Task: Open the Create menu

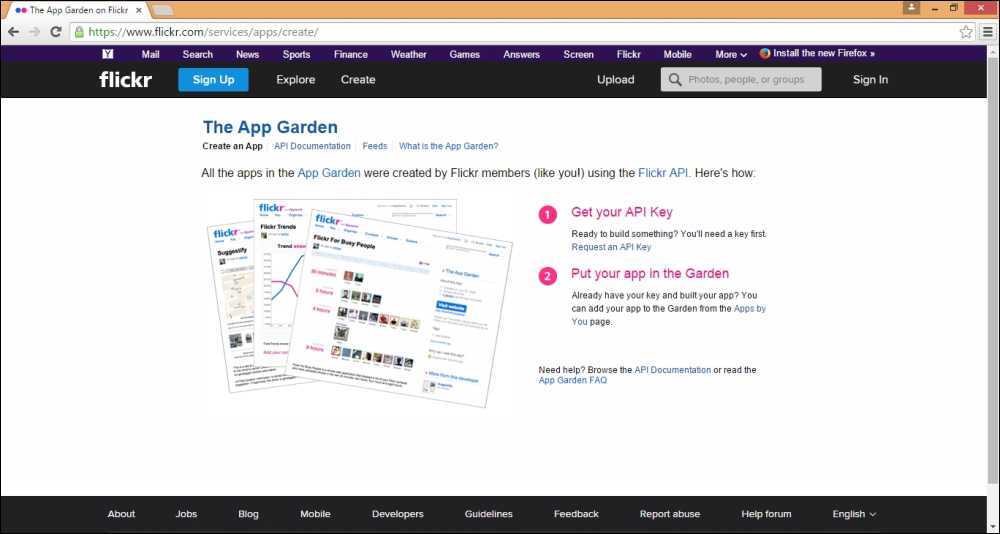Action: coord(358,80)
